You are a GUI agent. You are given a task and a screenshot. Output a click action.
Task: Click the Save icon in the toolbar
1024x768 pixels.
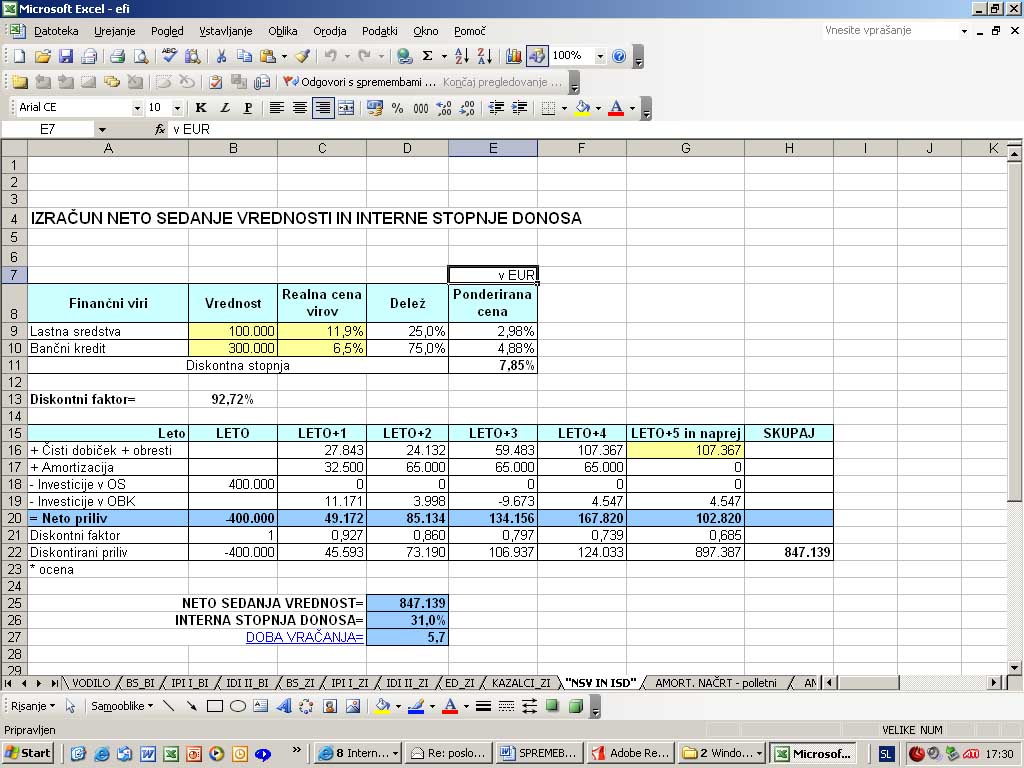pos(66,57)
